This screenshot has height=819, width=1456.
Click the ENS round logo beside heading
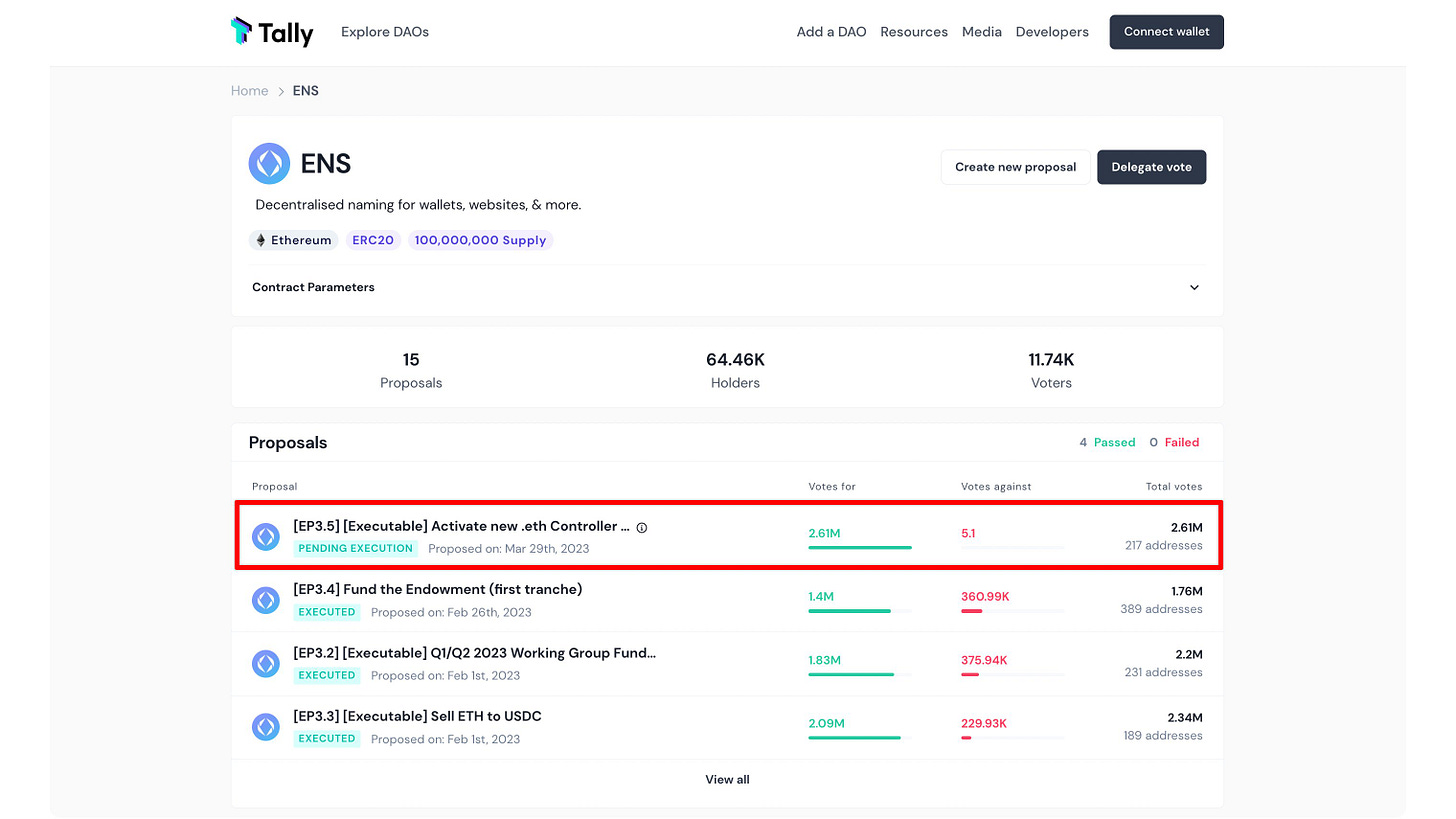269,163
